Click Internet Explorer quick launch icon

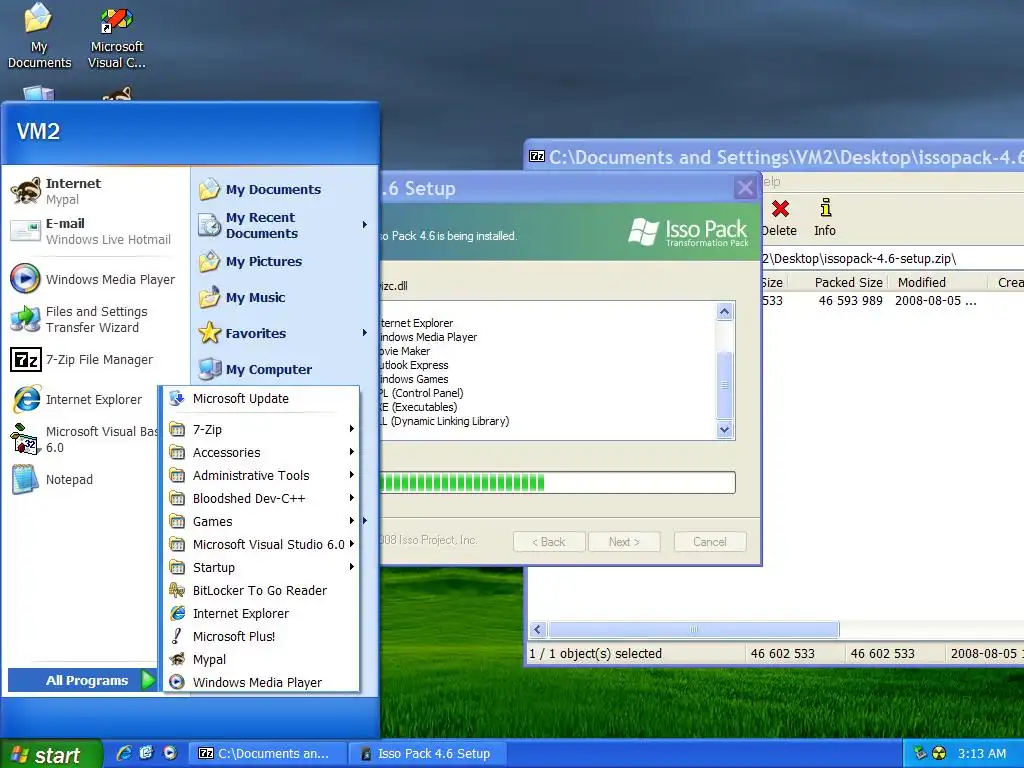(x=123, y=753)
